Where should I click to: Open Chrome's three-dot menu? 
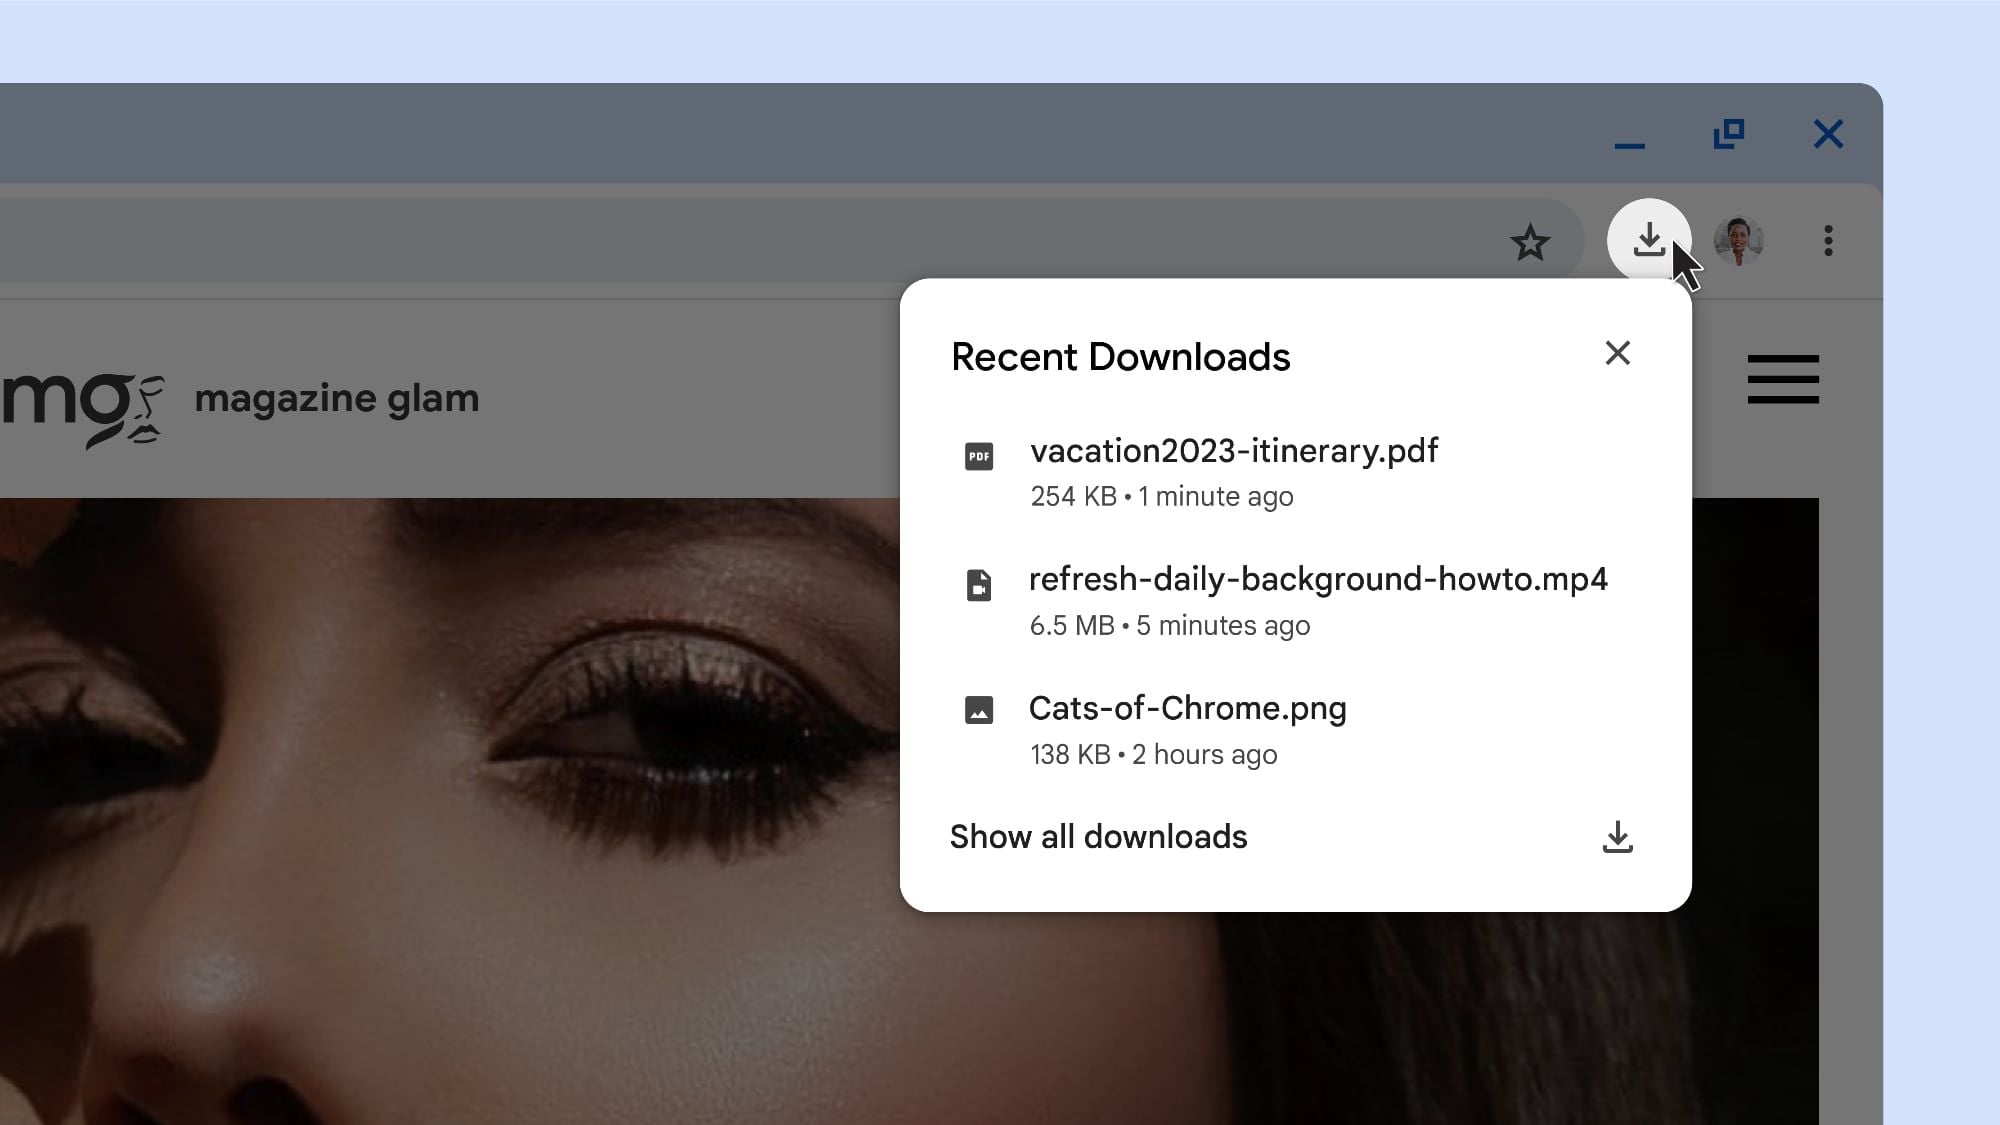point(1828,240)
